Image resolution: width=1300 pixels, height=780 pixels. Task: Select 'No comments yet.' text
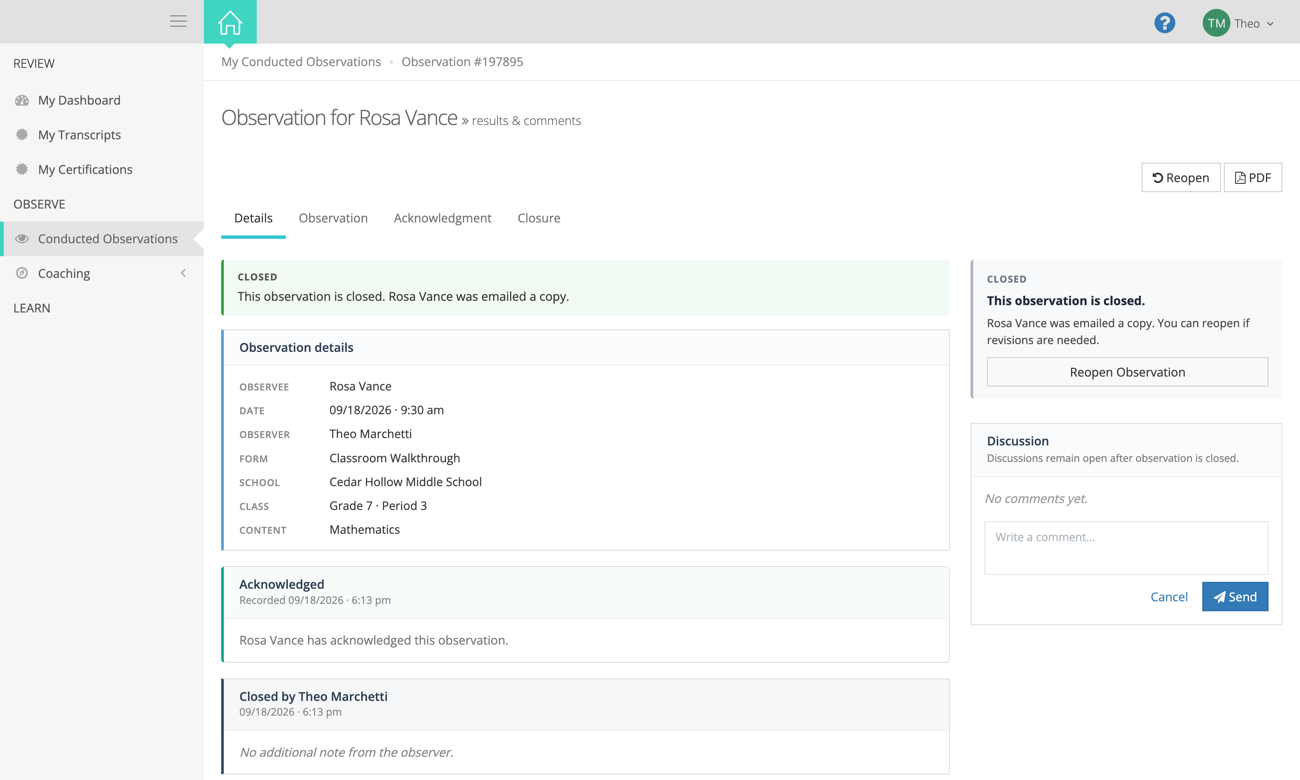coord(1036,498)
